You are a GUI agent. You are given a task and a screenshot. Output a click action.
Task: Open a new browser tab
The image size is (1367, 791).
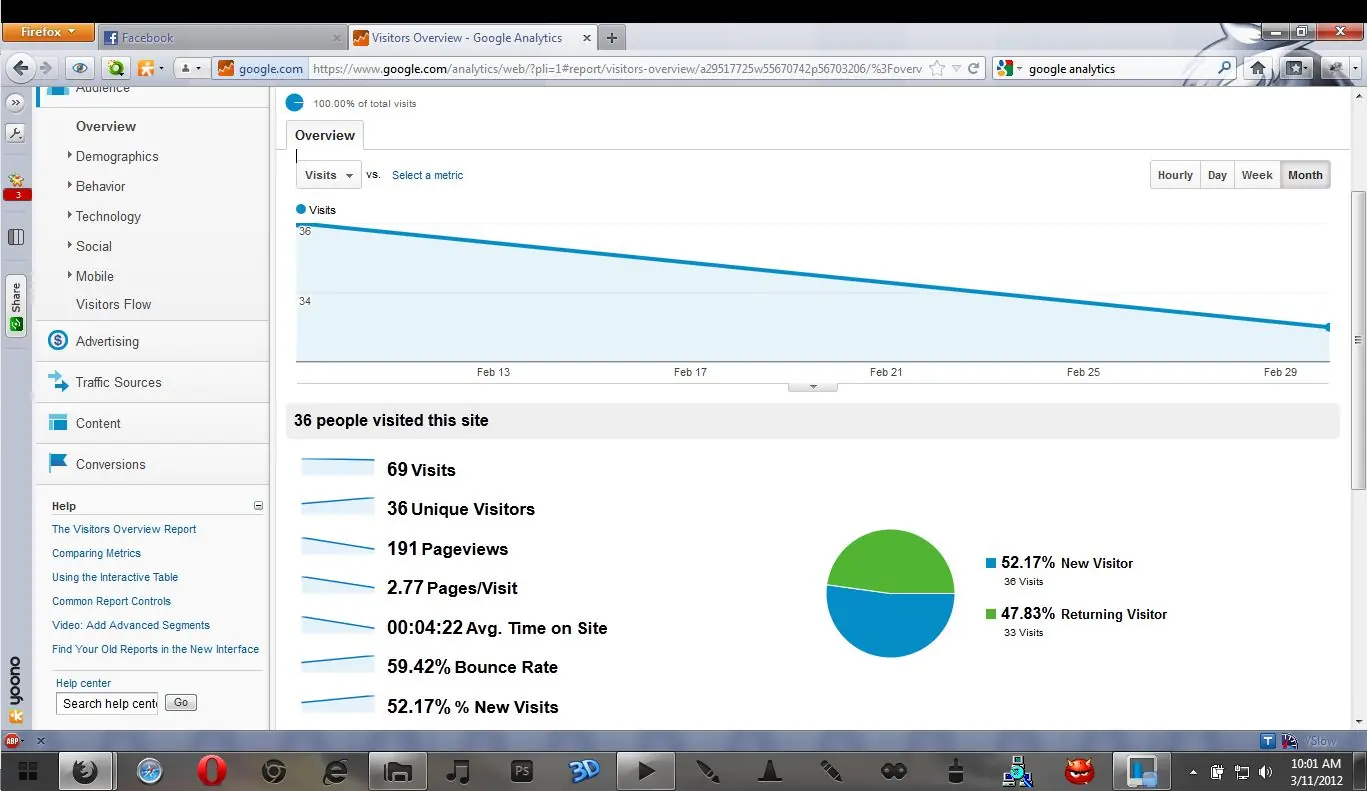612,38
